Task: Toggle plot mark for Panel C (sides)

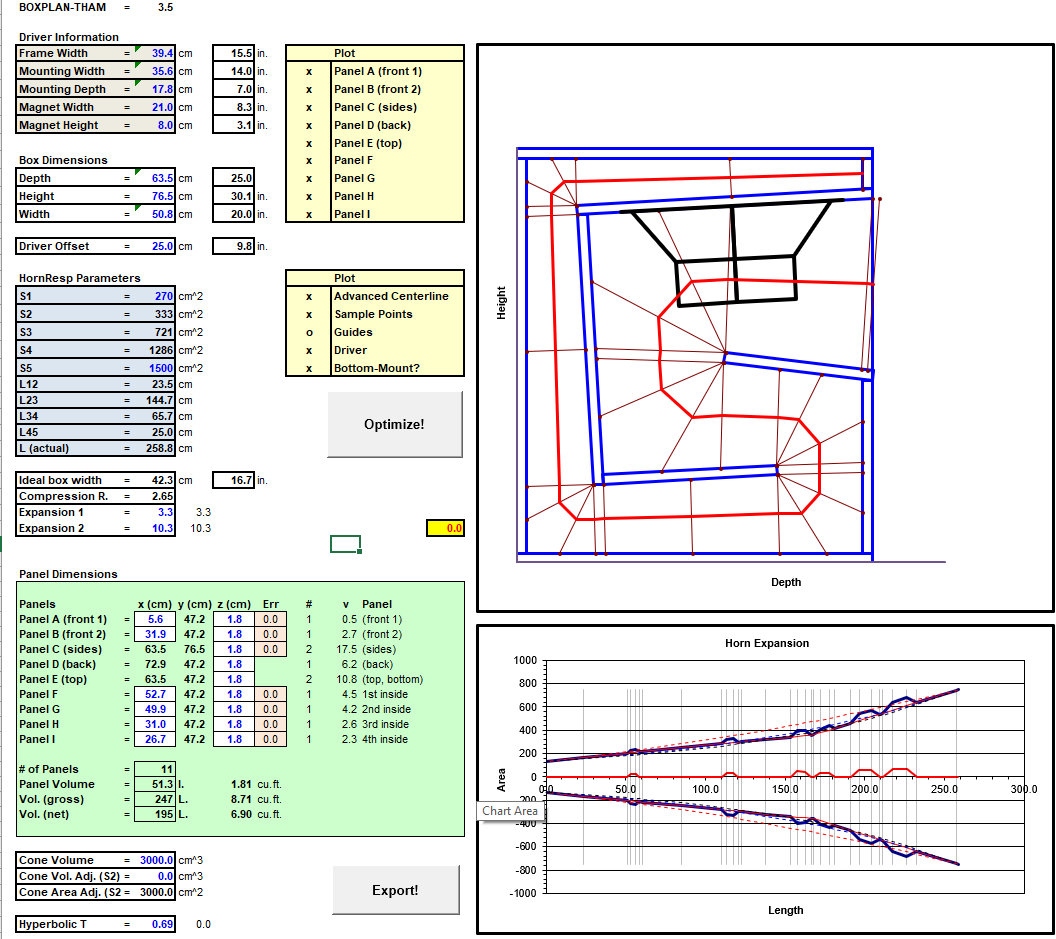Action: tap(309, 107)
